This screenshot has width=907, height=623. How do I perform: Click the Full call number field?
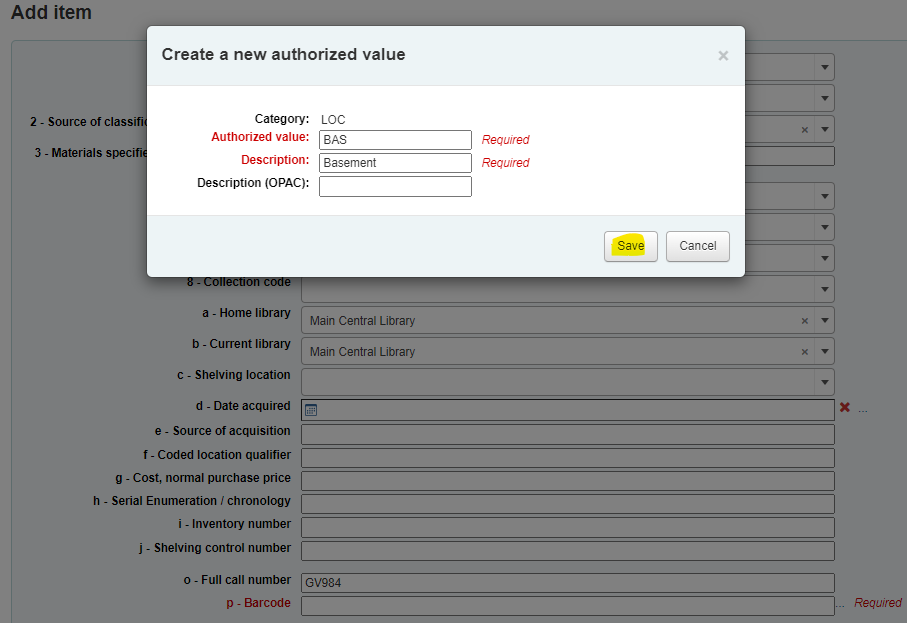click(x=567, y=583)
